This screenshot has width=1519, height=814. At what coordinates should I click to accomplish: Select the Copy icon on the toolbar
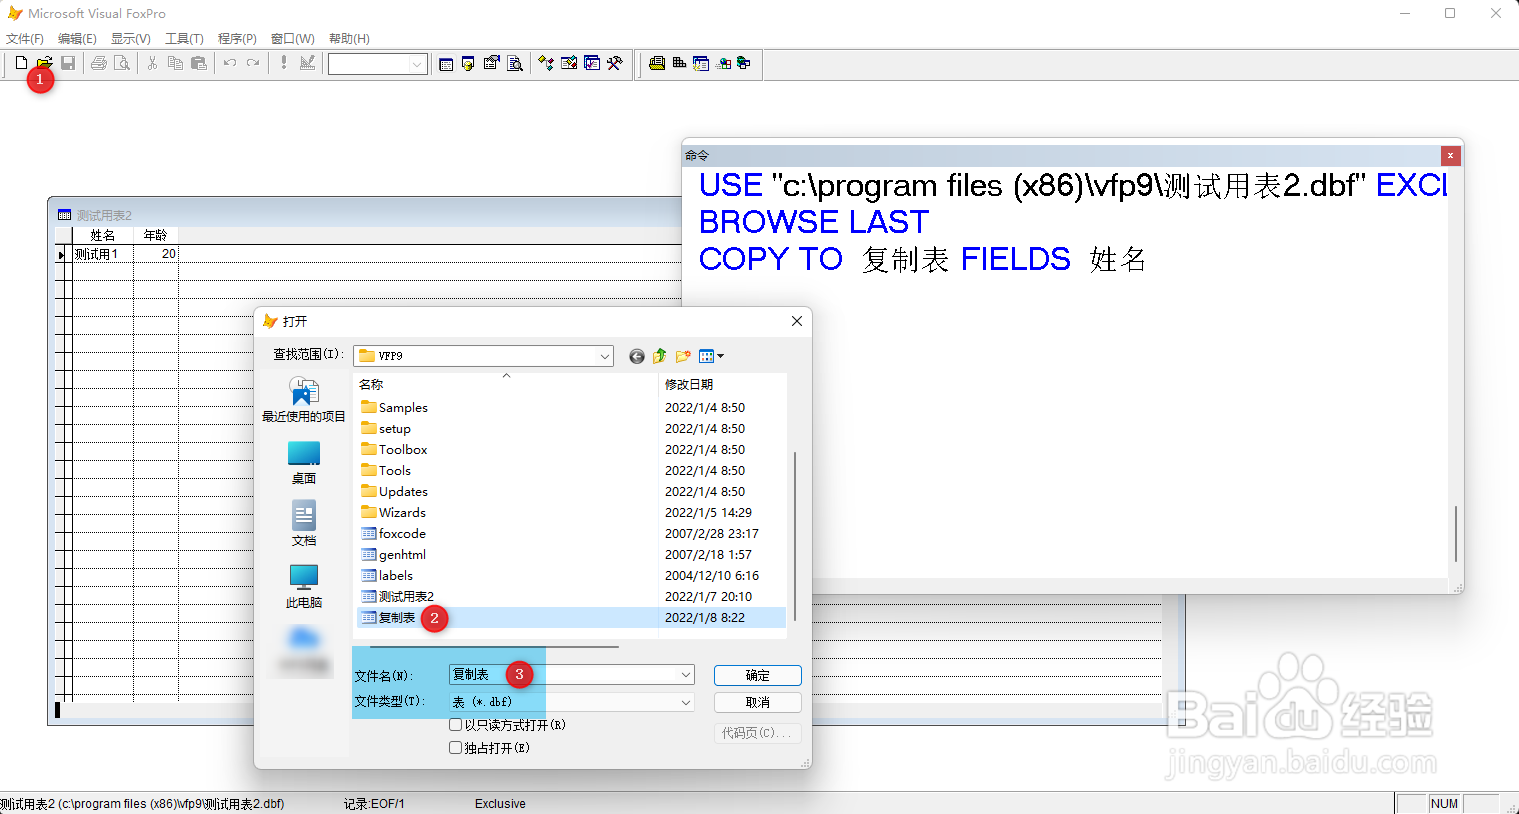tap(175, 62)
